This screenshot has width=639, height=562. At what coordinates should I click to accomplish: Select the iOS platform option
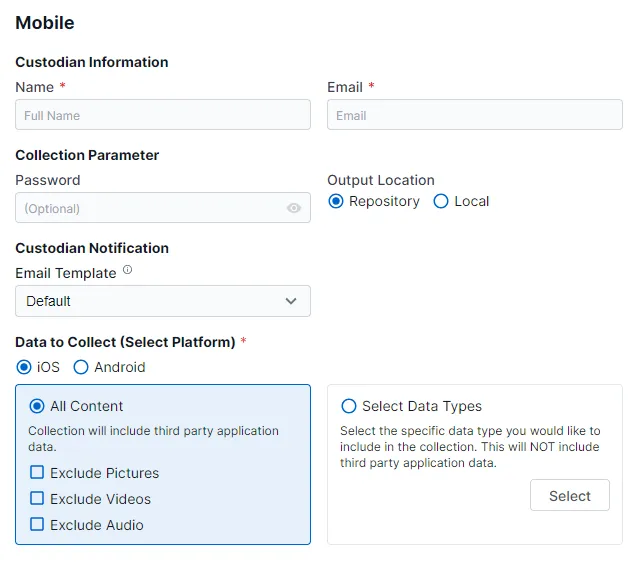[24, 367]
